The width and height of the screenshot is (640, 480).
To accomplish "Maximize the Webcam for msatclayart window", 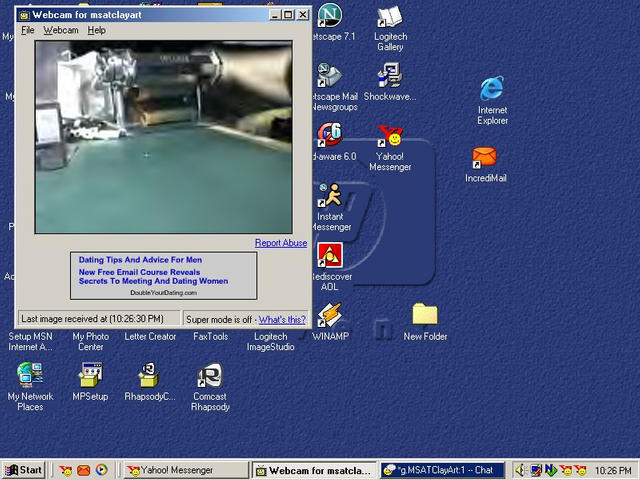I will tap(288, 15).
